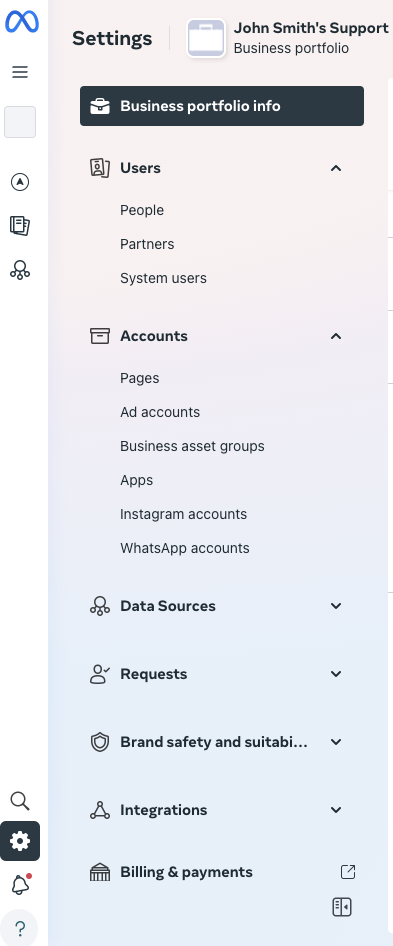The height and width of the screenshot is (946, 393).
Task: Open the hamburger menu icon
Action: [20, 72]
